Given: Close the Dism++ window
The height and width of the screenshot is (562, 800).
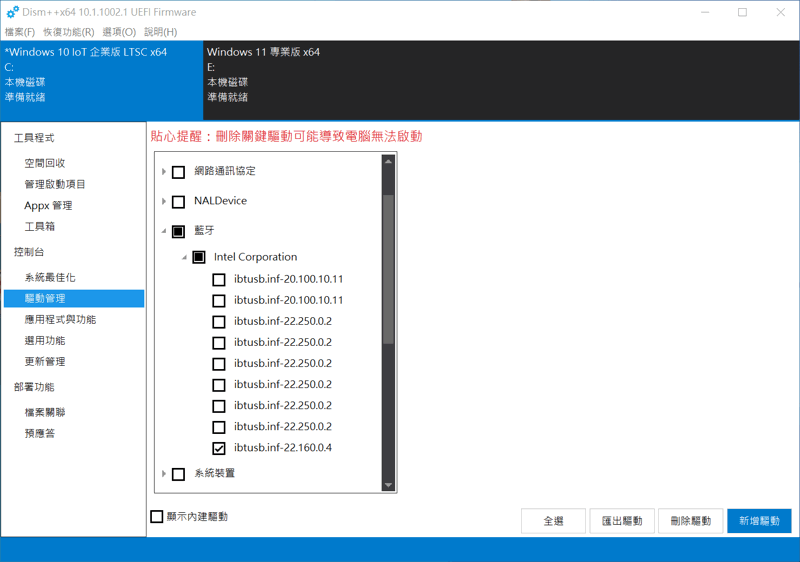Looking at the screenshot, I should click(x=780, y=12).
